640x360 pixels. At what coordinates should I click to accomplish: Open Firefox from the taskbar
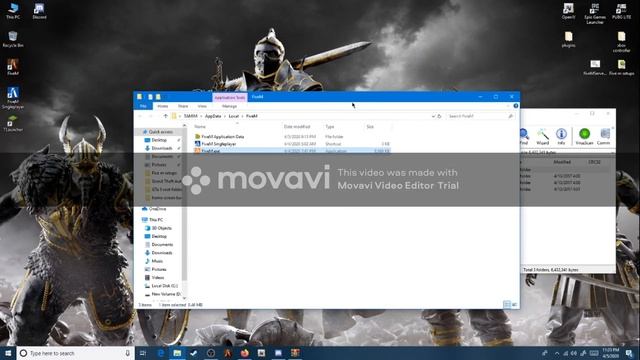(x=244, y=353)
